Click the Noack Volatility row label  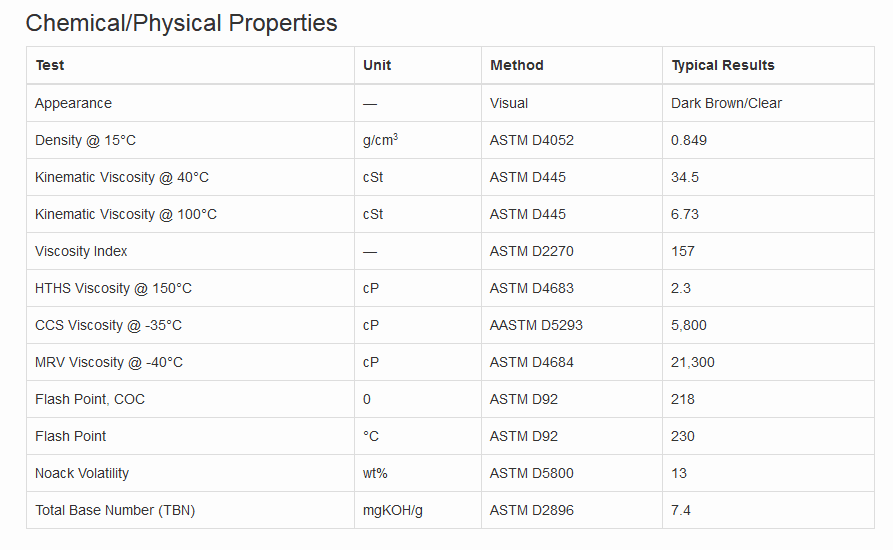pos(82,473)
